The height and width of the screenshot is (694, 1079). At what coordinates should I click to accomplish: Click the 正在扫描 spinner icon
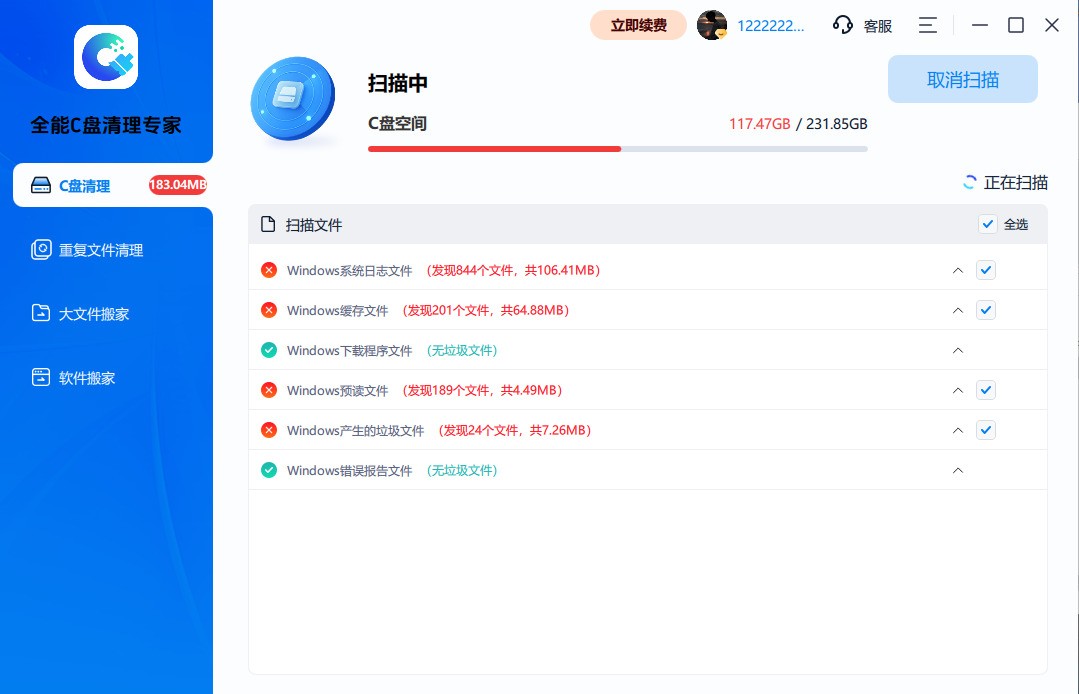[970, 182]
